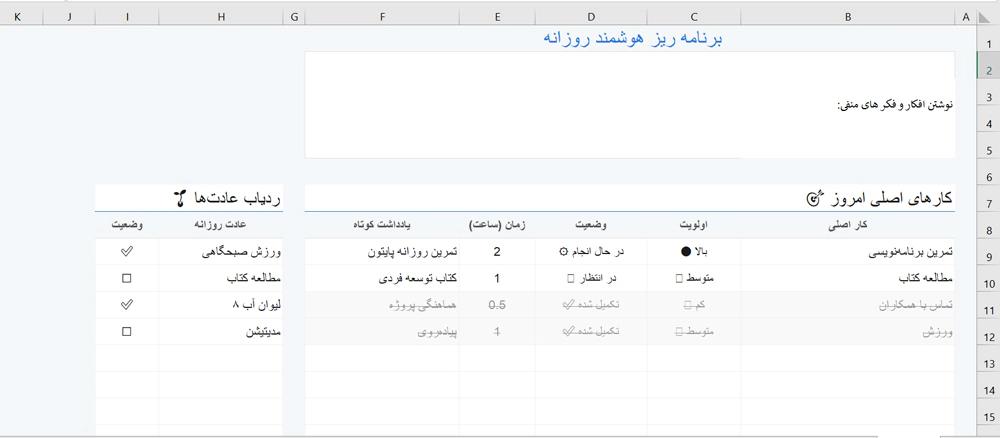Click the زمان (ساعت) heading cell
Image resolution: width=1000 pixels, height=438 pixels.
[x=497, y=225]
